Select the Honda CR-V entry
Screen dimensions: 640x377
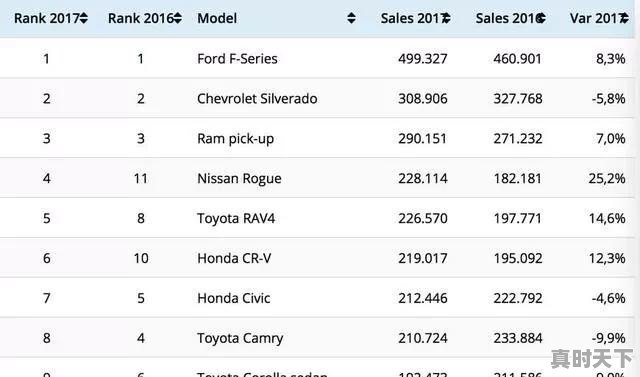coord(317,258)
